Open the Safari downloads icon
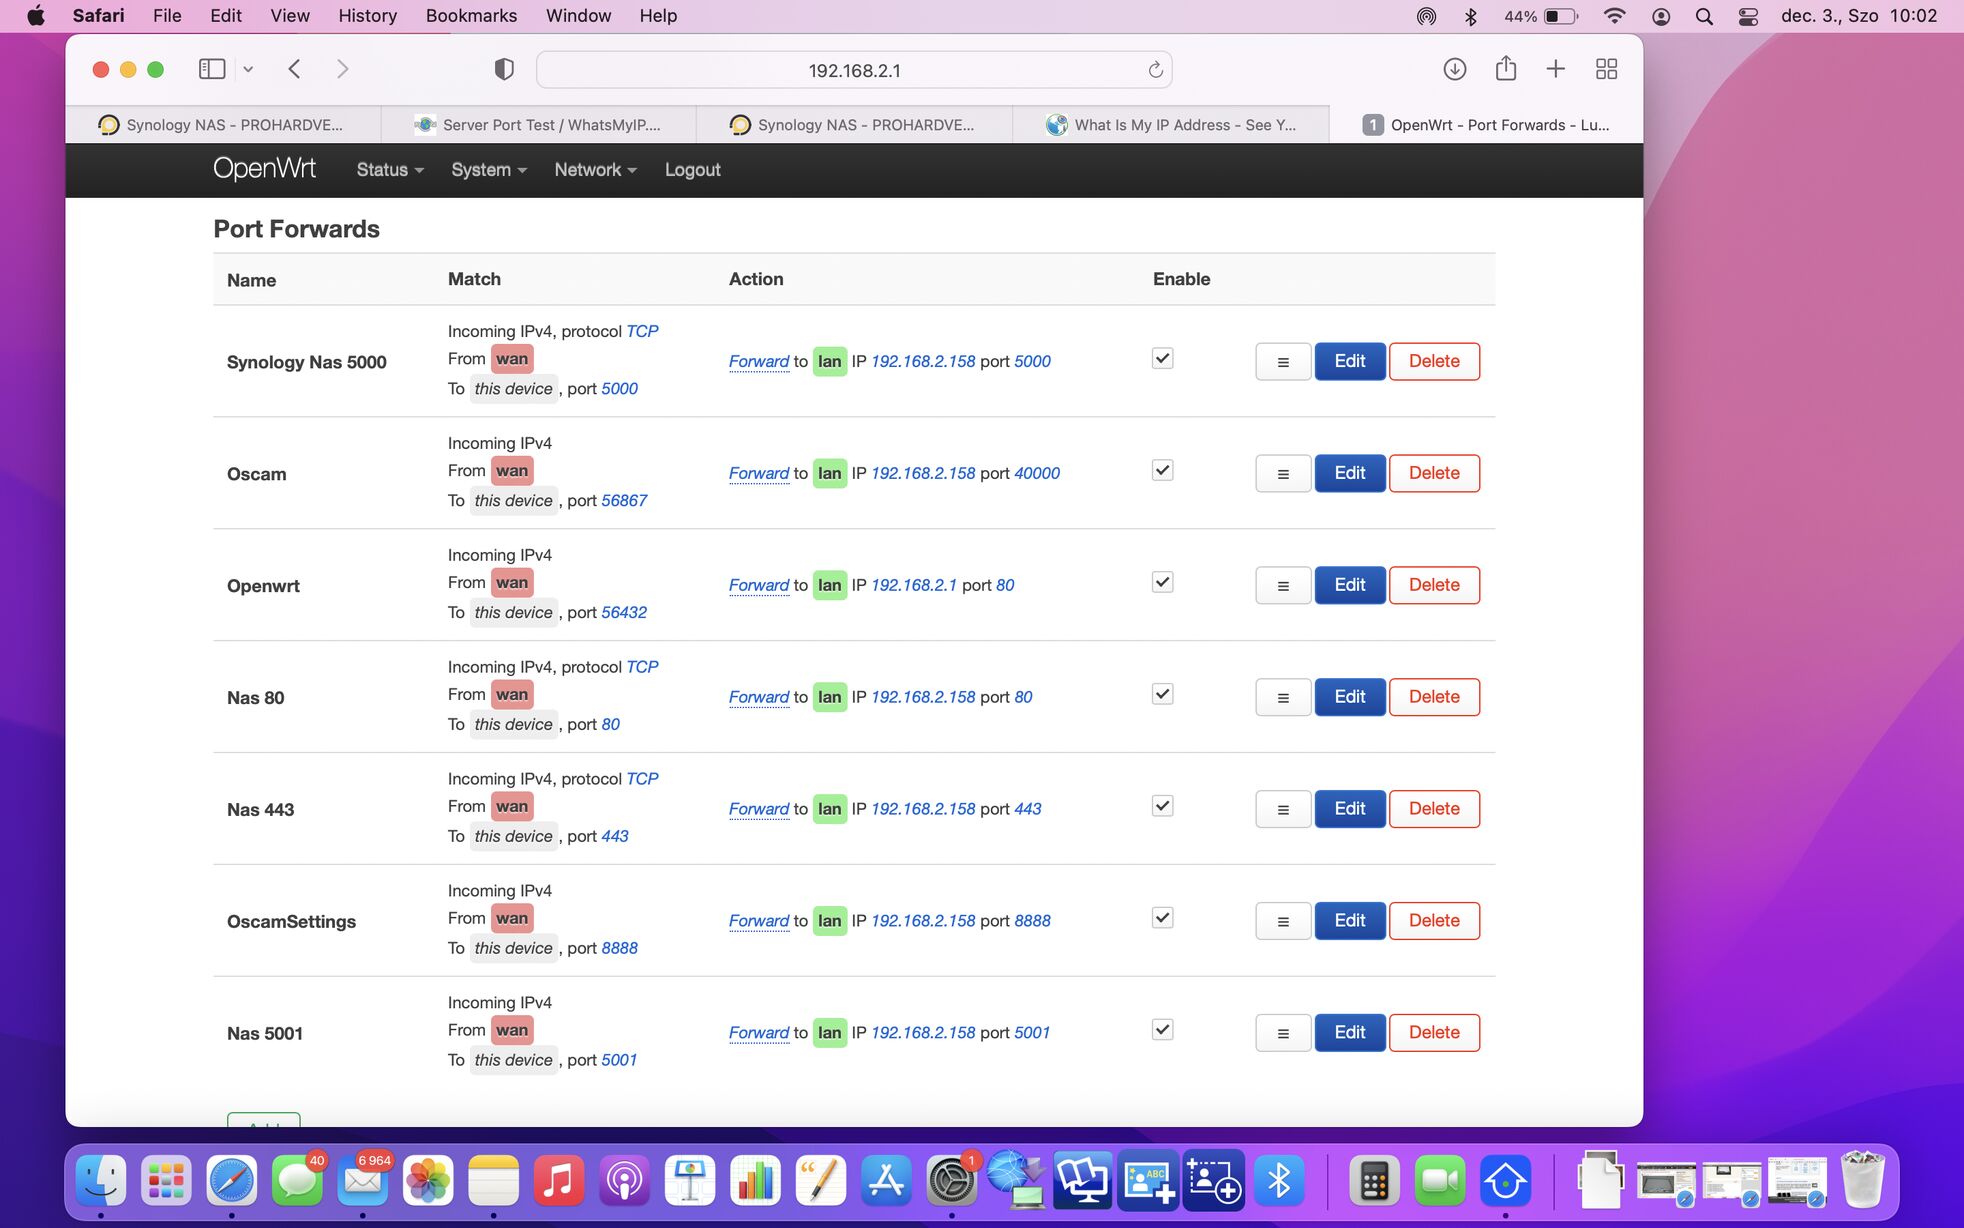This screenshot has height=1228, width=1964. click(x=1454, y=69)
